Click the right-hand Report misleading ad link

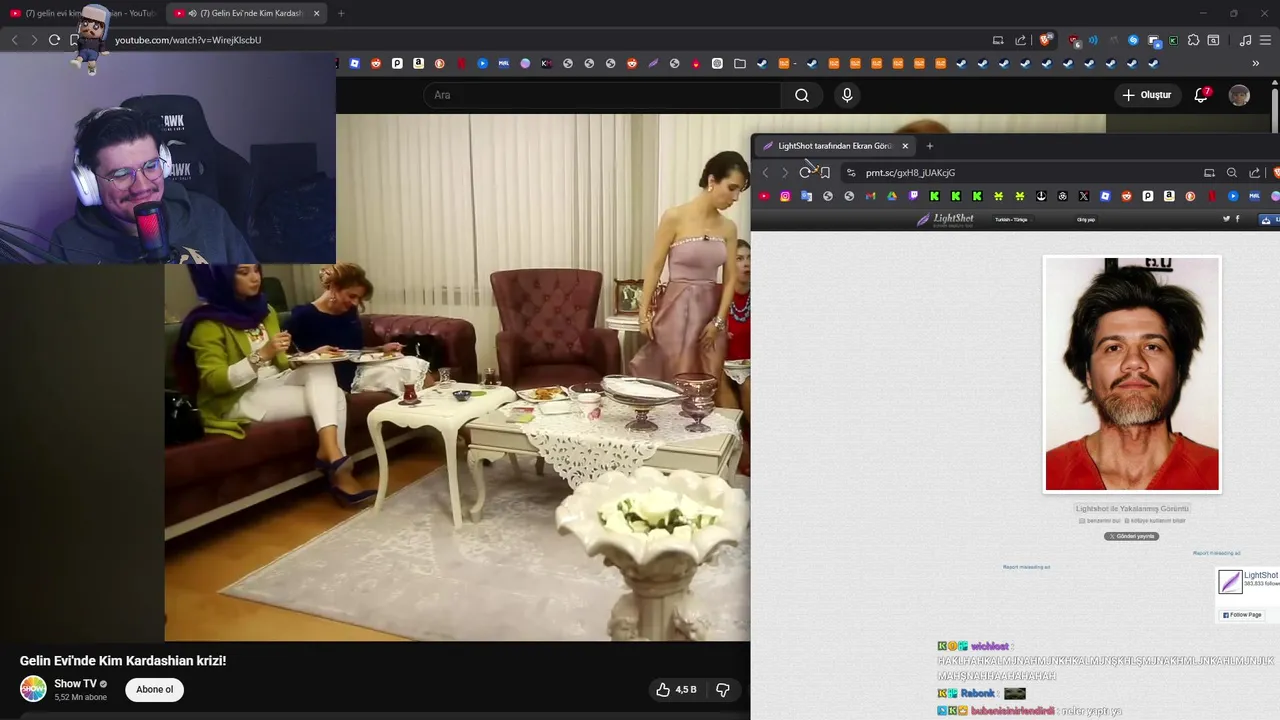click(1216, 553)
